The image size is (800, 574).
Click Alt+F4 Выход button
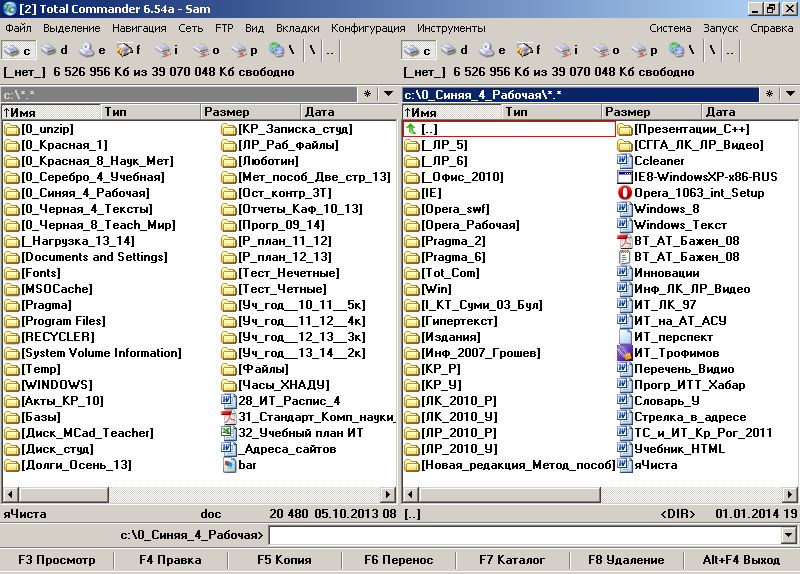pos(741,560)
